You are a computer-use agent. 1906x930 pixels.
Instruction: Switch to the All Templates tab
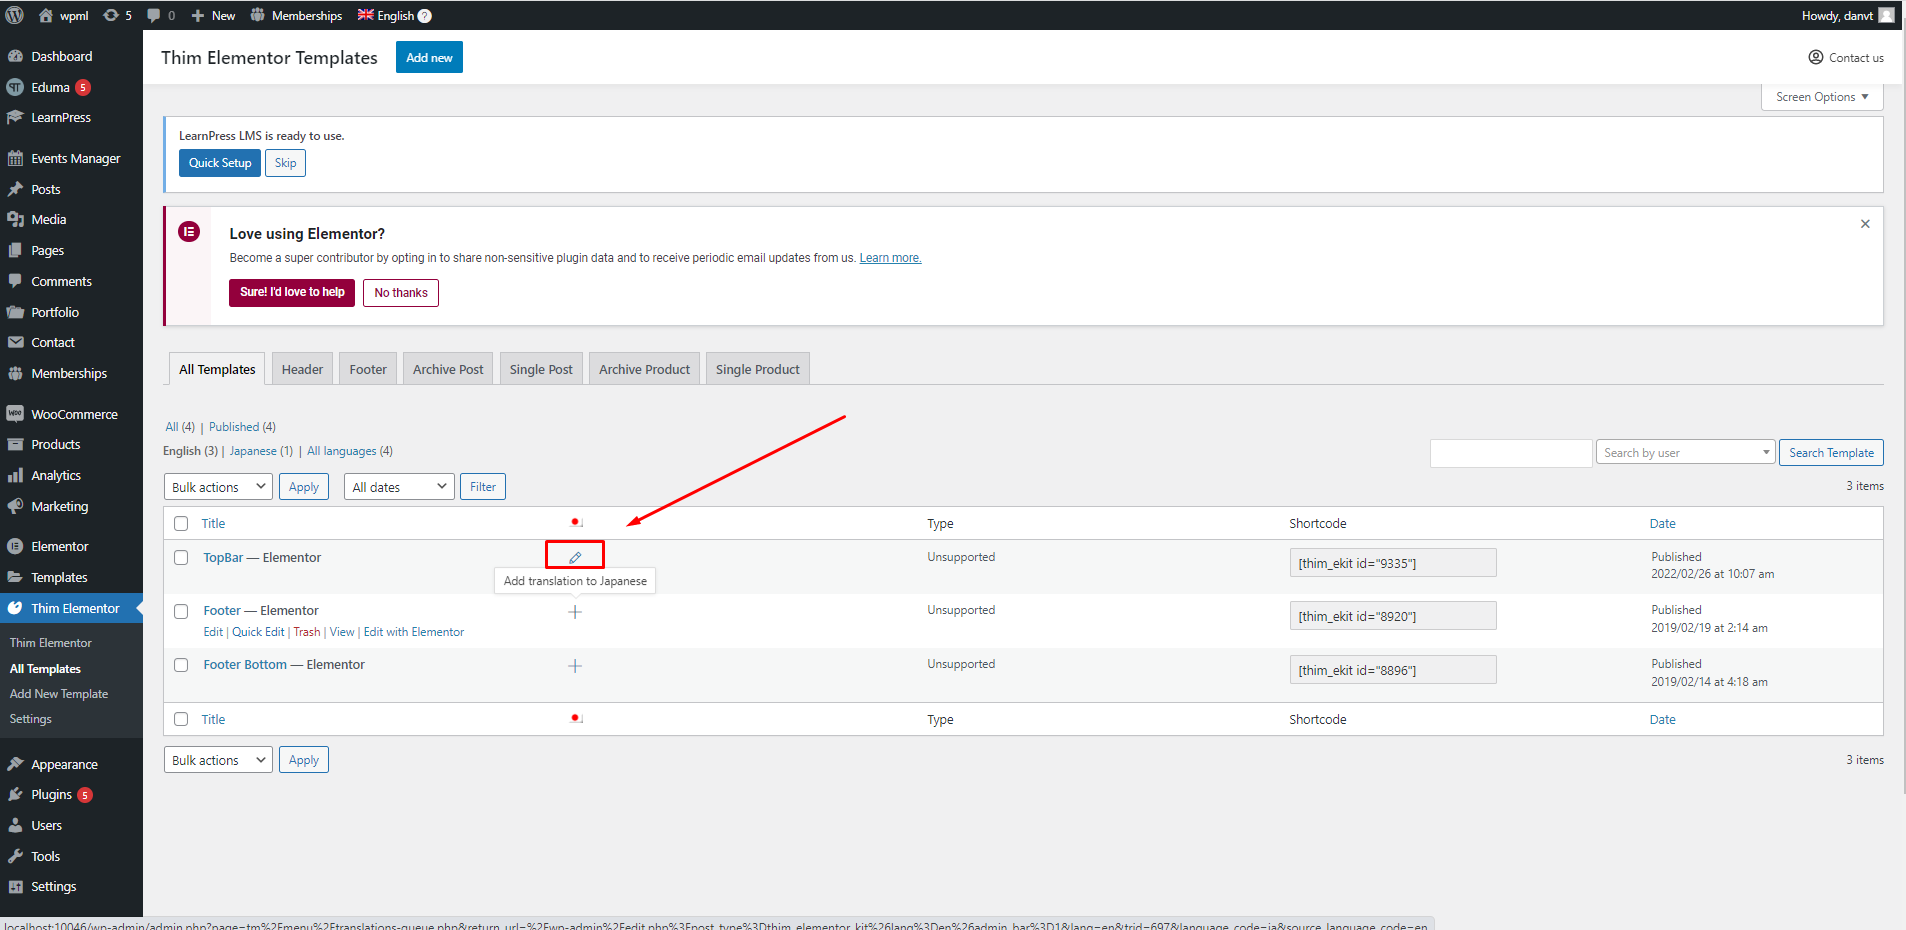coord(217,369)
